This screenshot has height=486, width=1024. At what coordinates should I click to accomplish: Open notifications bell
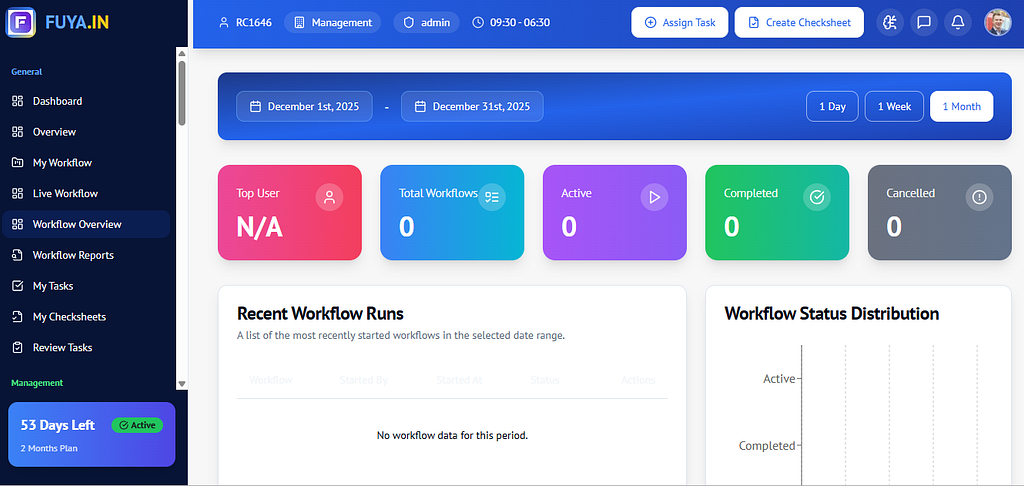957,23
